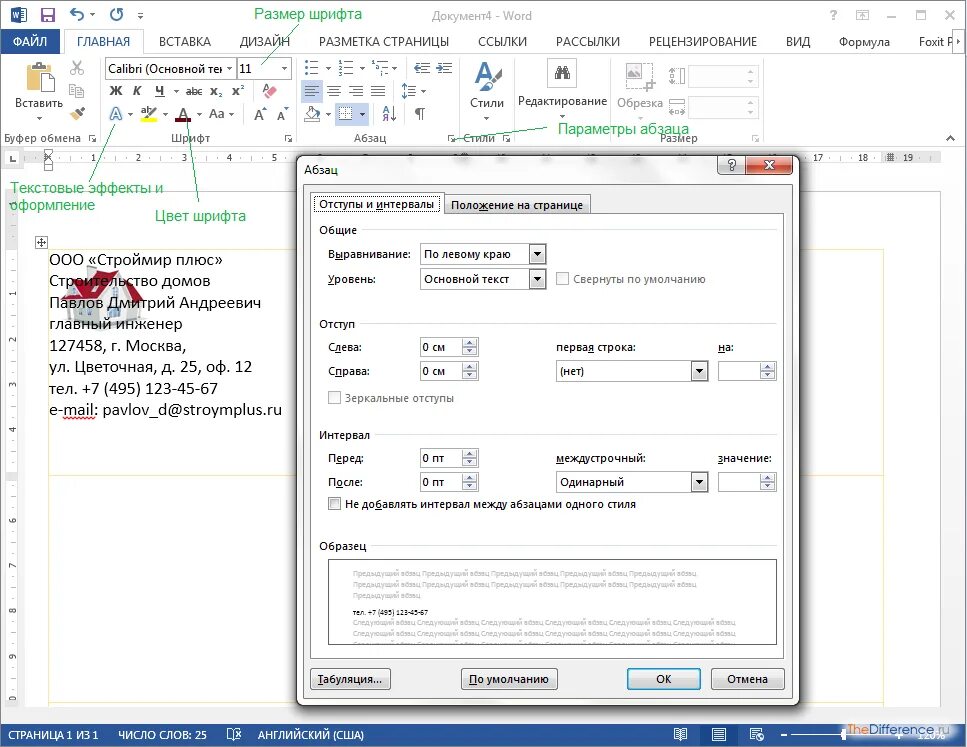Apply superscript x² formatting
The image size is (967, 747).
click(237, 91)
